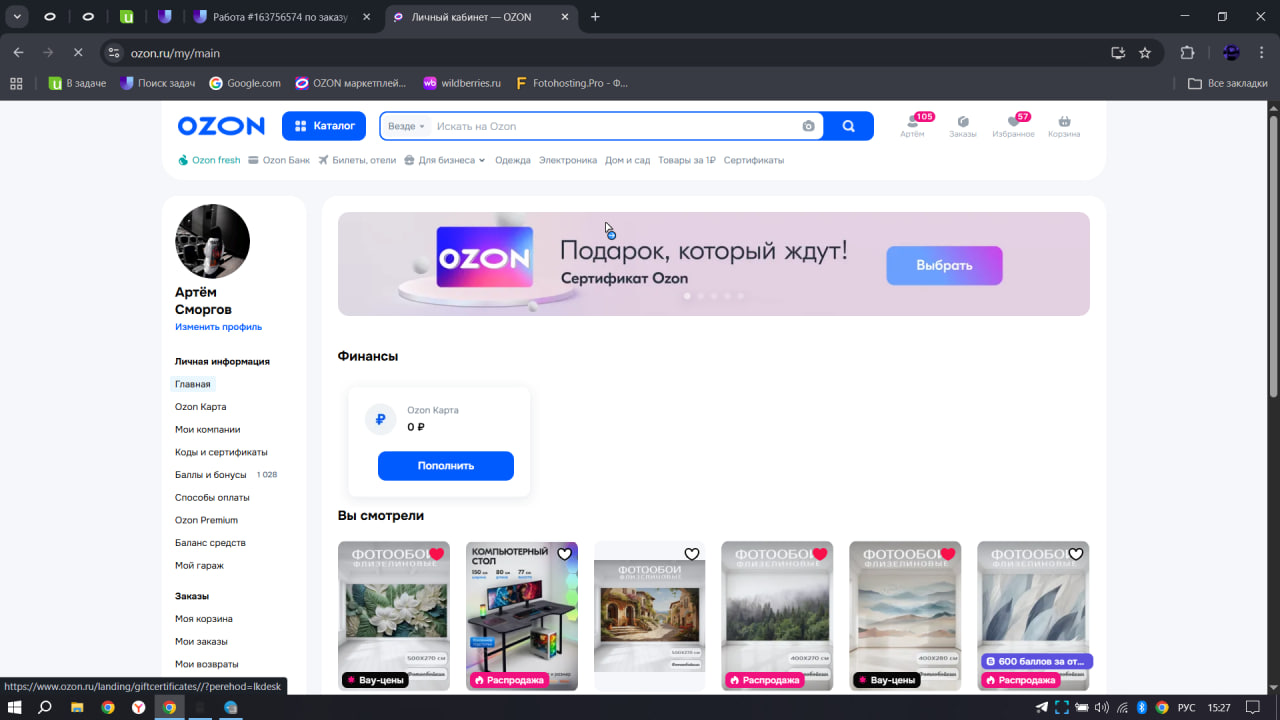Click the ruble icon on the Ozon Карта card
Screen dimensions: 1280x720
click(380, 420)
